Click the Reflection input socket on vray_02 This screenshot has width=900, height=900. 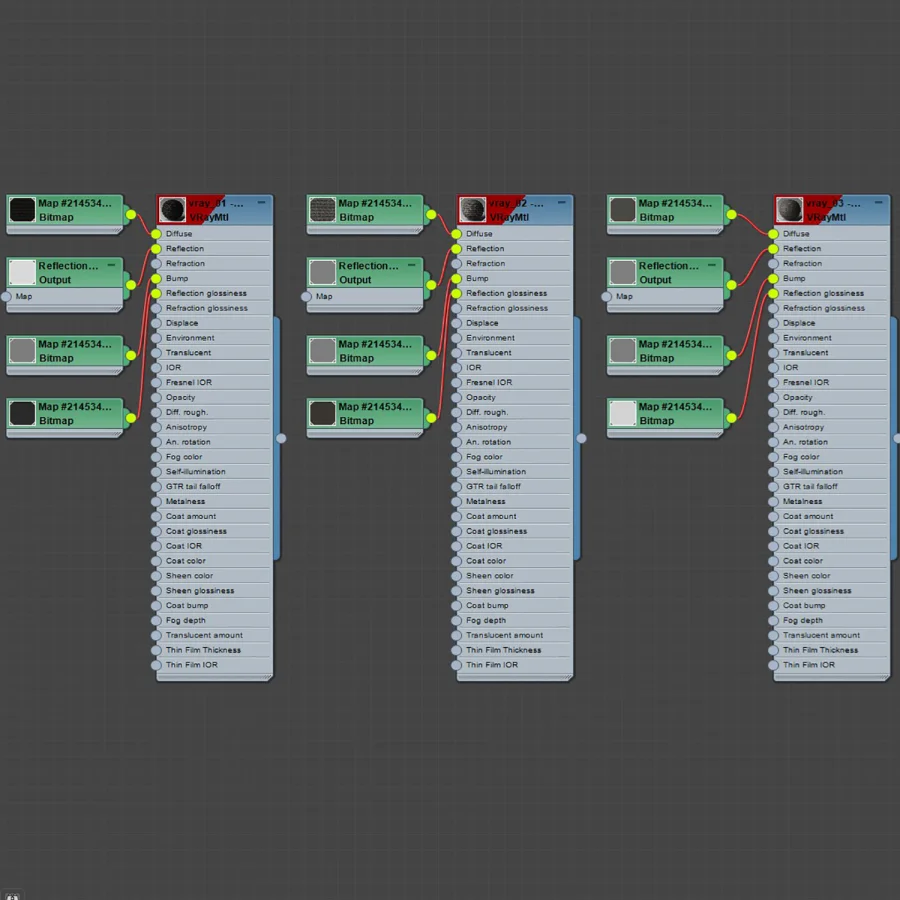tap(456, 249)
